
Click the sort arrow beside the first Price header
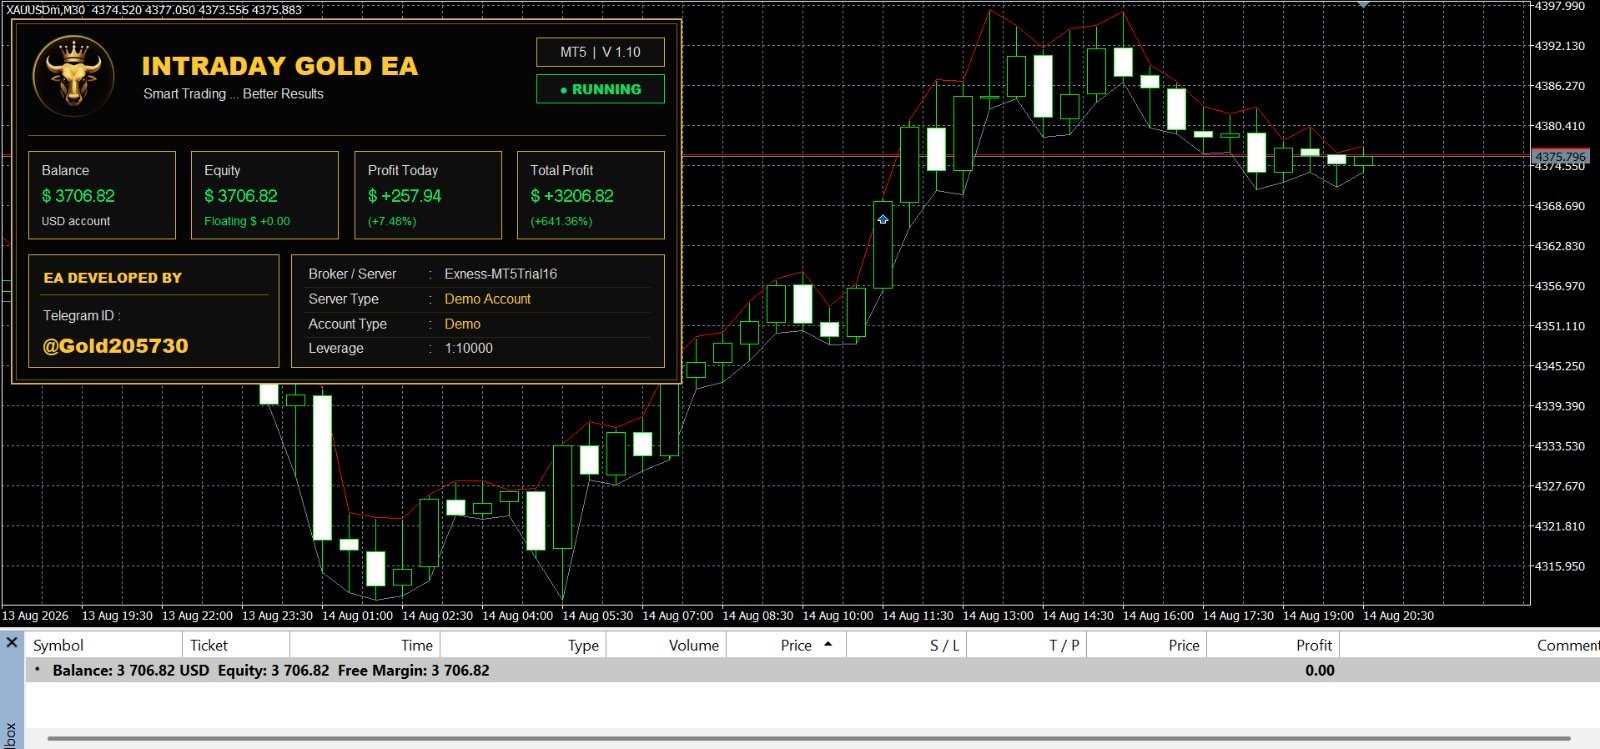point(828,645)
